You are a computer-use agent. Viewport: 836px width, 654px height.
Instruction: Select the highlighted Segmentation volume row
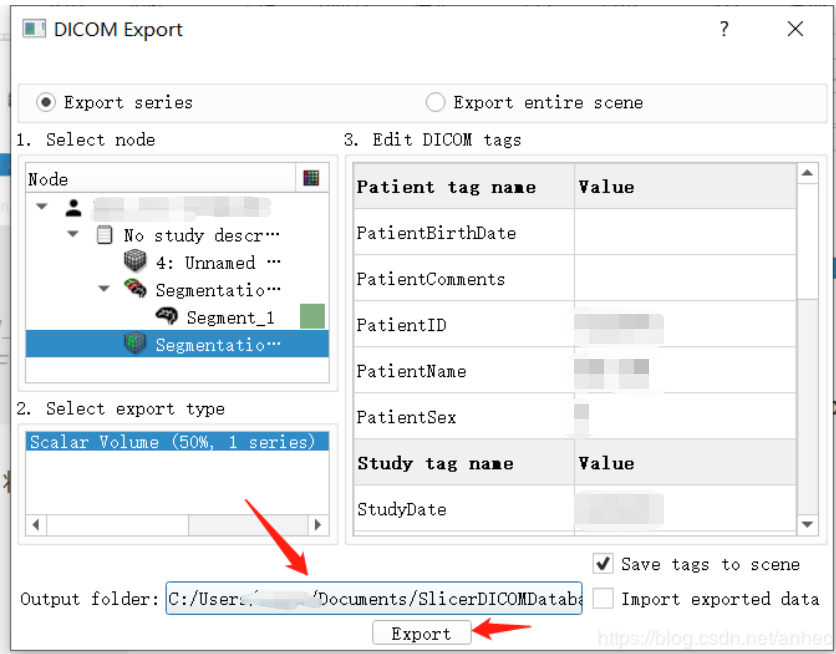tap(177, 344)
